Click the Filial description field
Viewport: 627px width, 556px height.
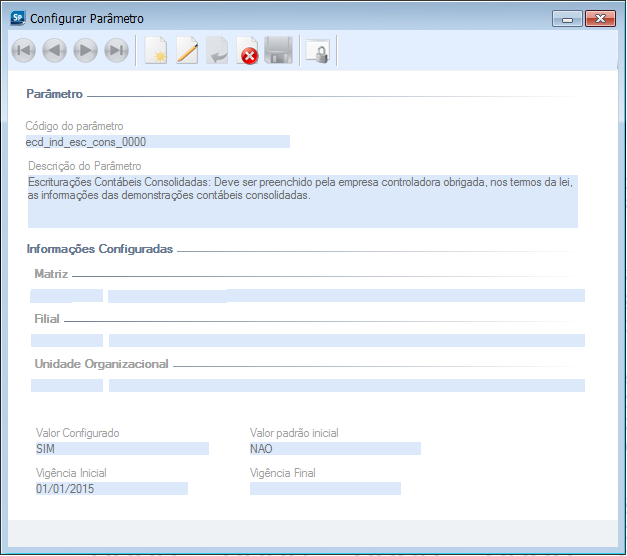click(347, 340)
